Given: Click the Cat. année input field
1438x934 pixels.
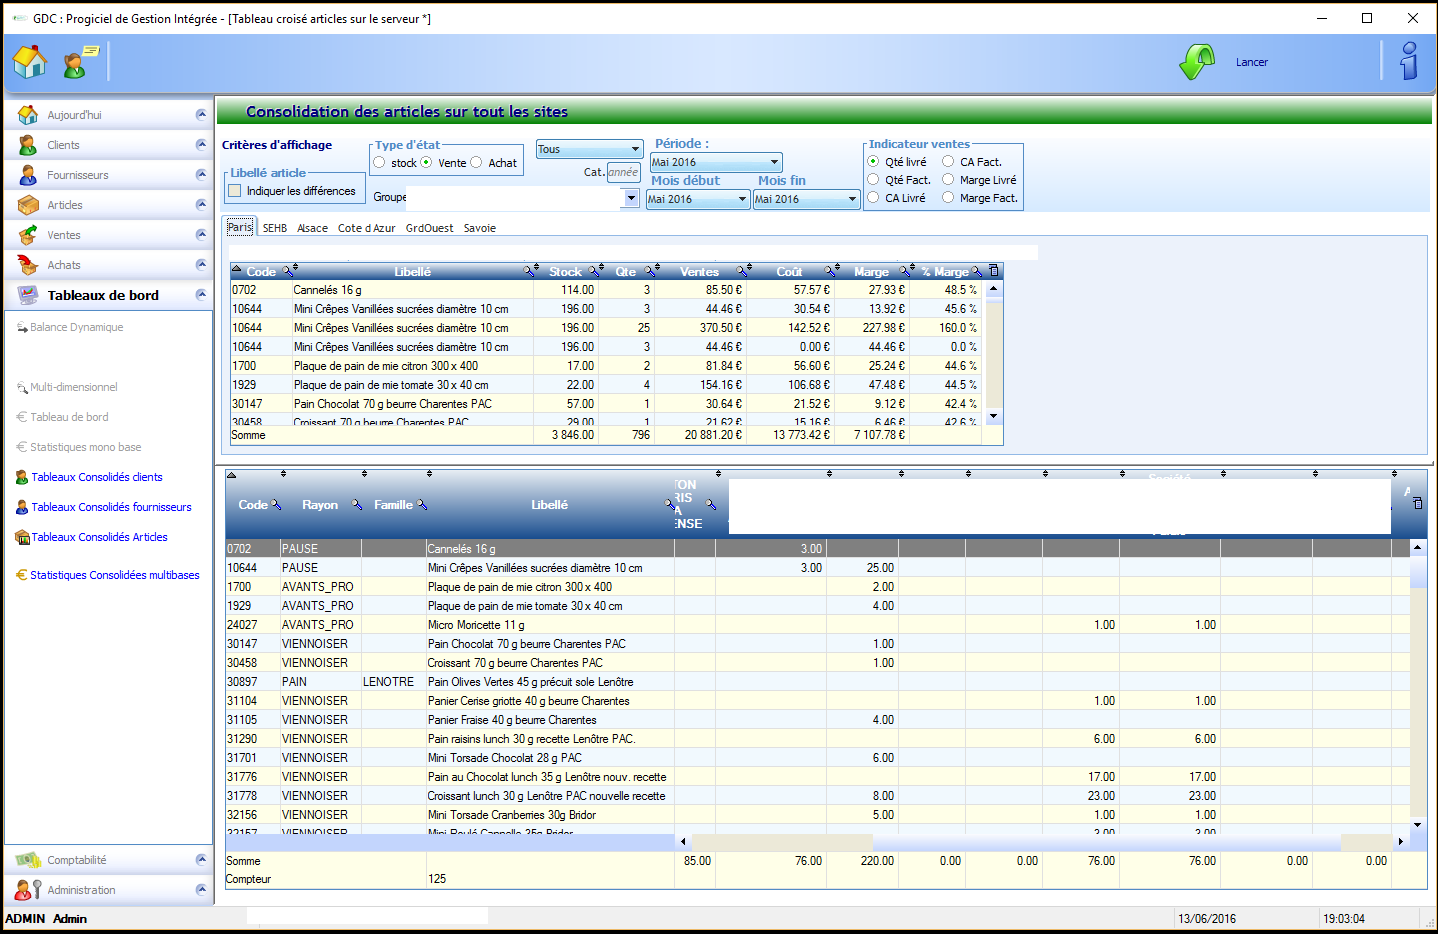Looking at the screenshot, I should click(x=623, y=172).
